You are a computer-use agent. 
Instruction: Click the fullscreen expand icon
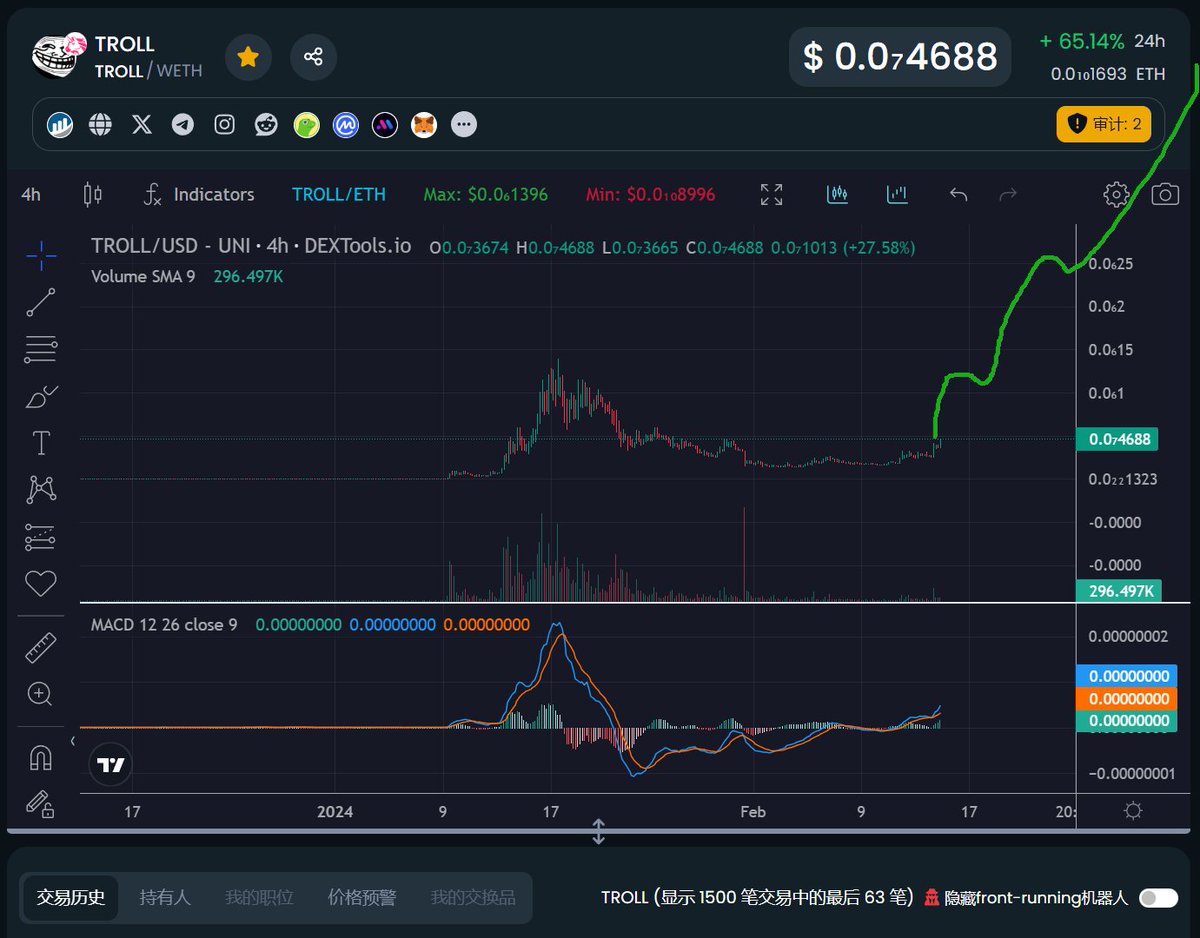pos(771,194)
